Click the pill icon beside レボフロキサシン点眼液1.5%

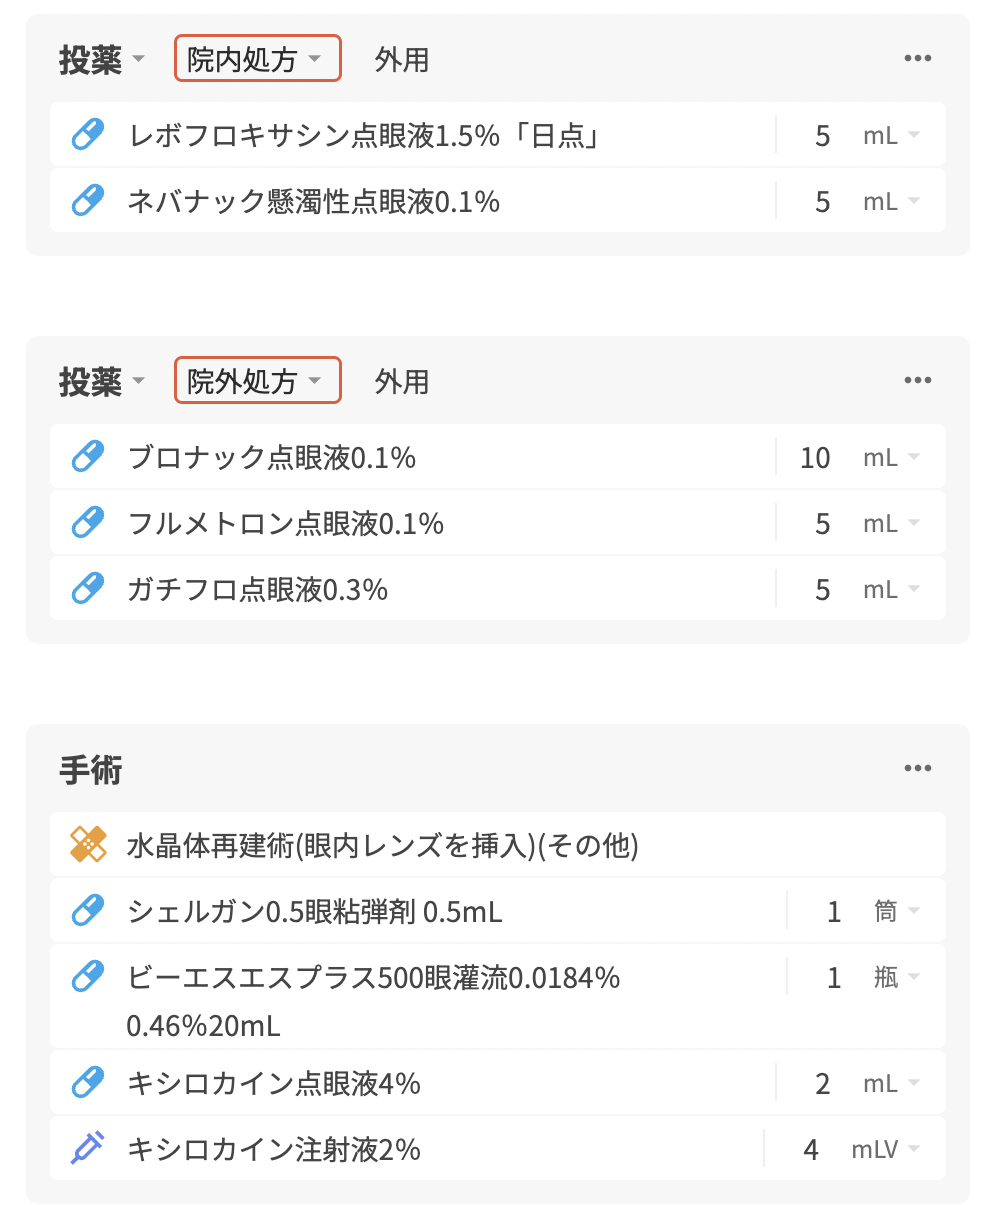click(x=88, y=135)
